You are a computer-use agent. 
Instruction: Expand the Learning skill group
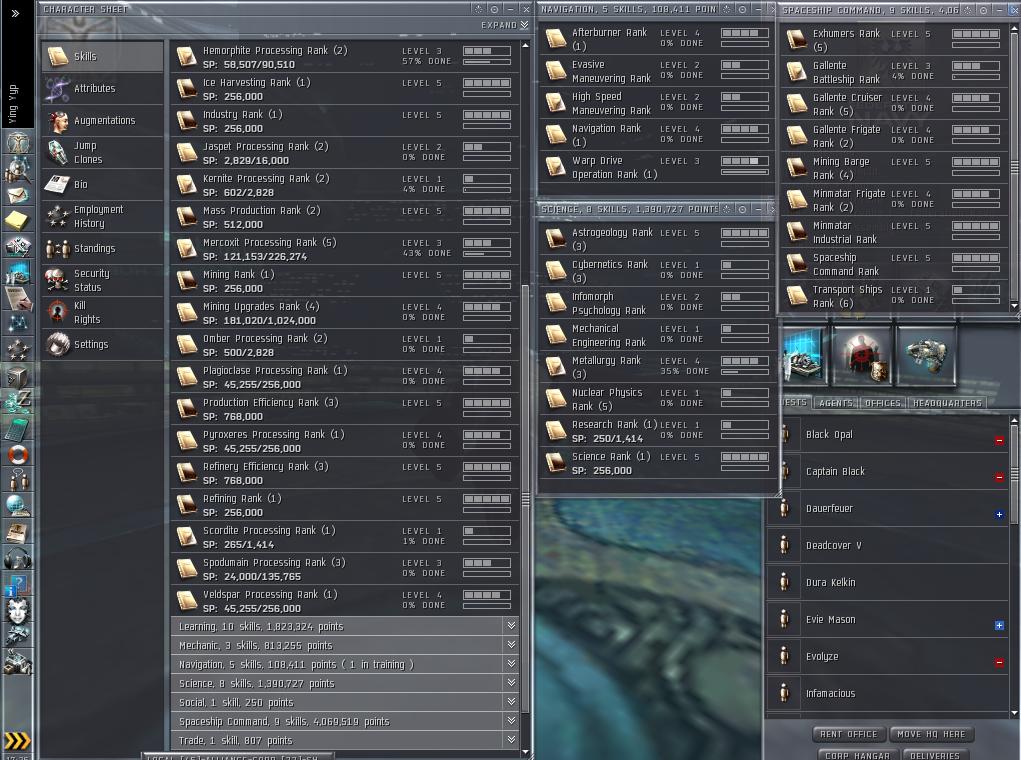coord(345,626)
